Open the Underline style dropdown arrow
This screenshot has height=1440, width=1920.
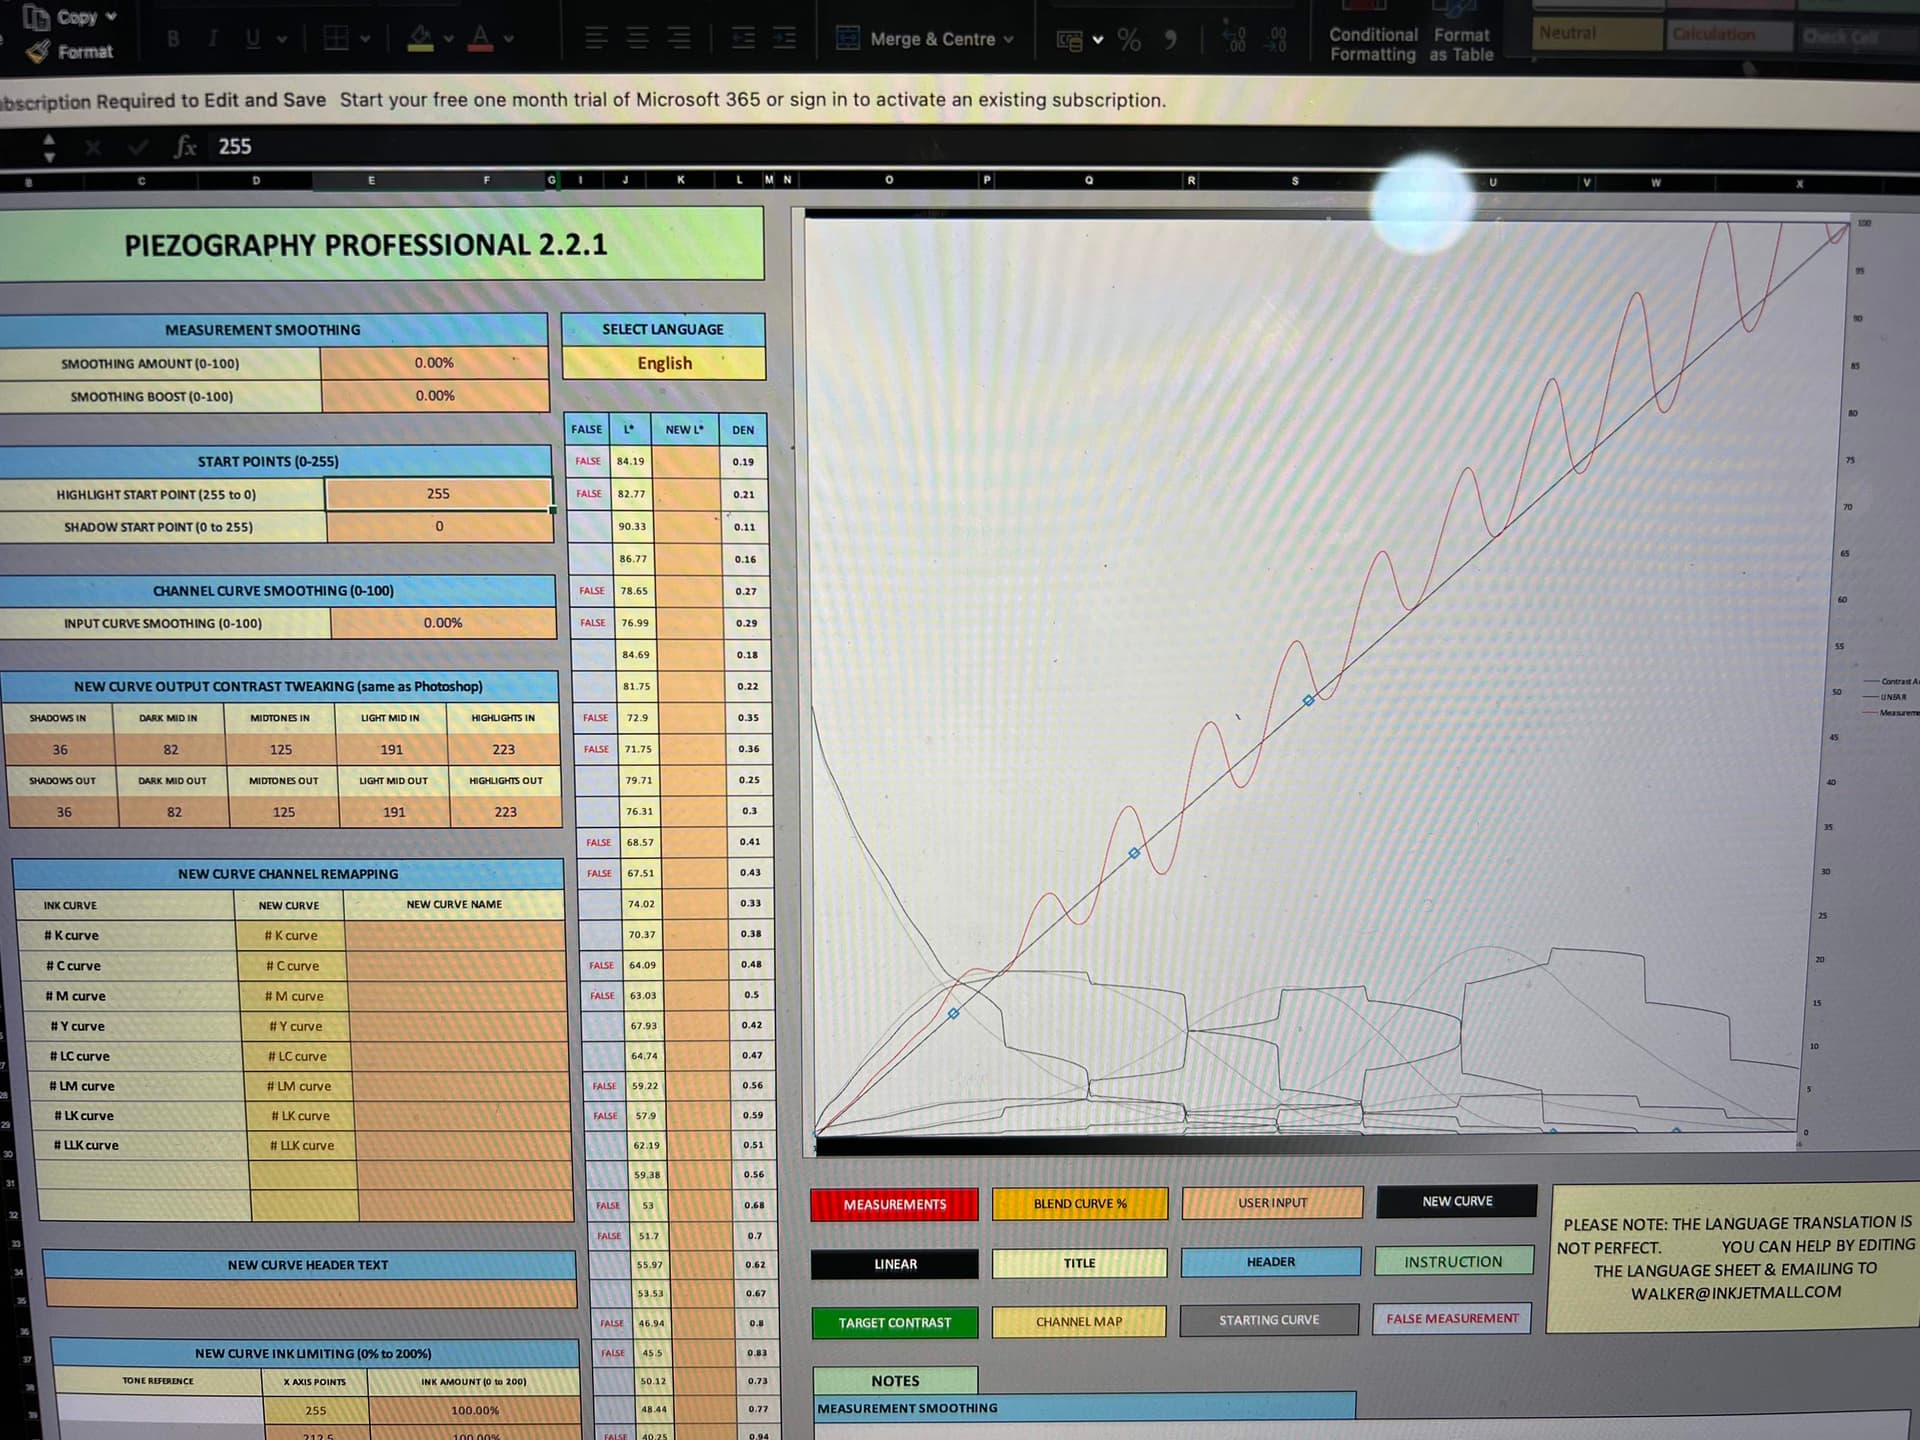click(x=282, y=40)
